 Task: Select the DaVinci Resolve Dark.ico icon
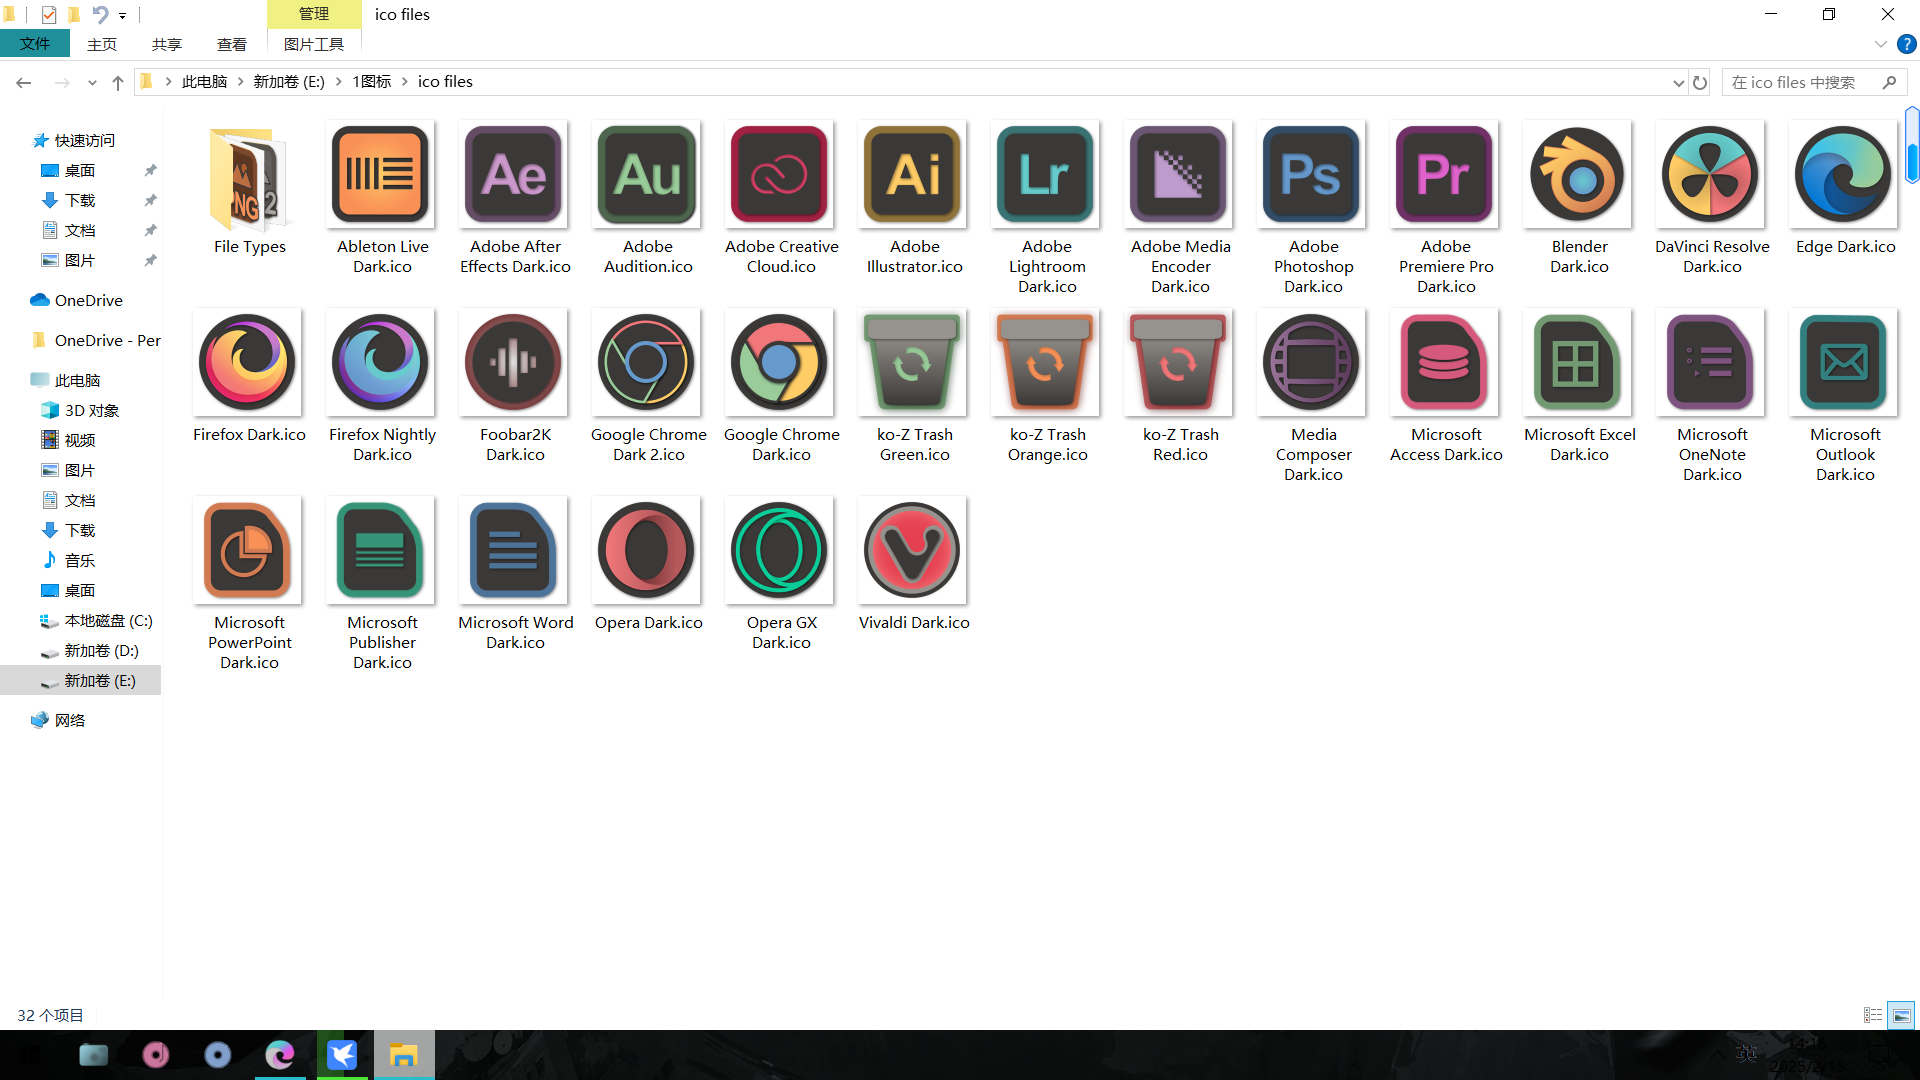pos(1712,175)
